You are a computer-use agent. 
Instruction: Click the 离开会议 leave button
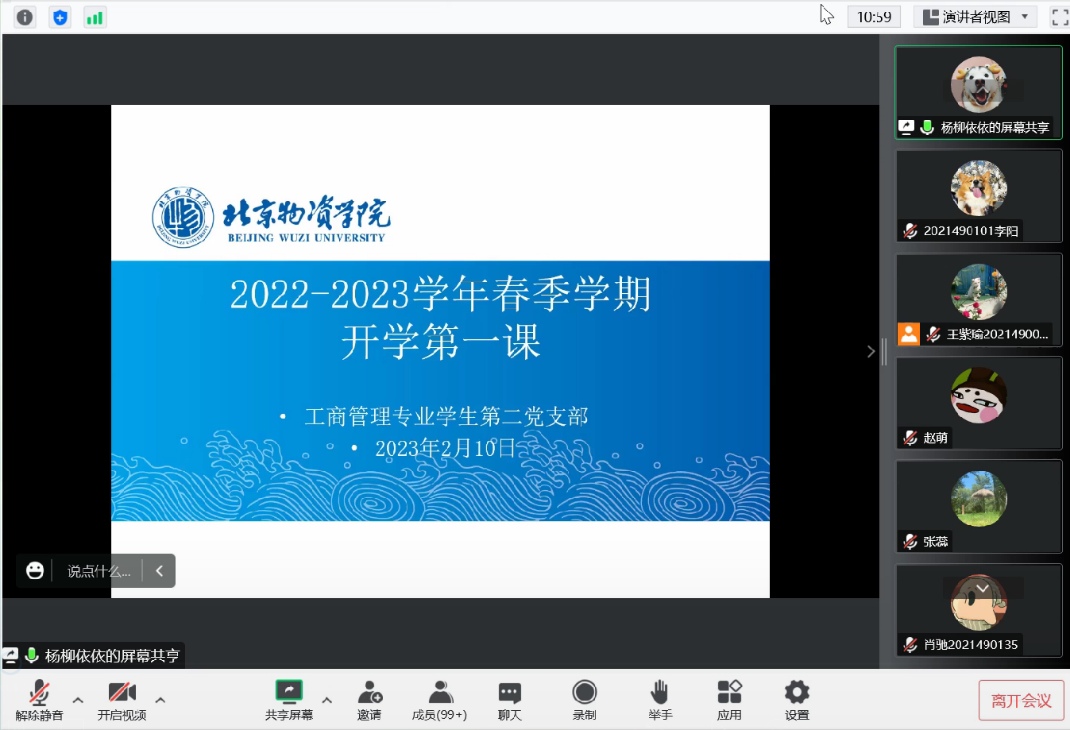click(x=1021, y=700)
